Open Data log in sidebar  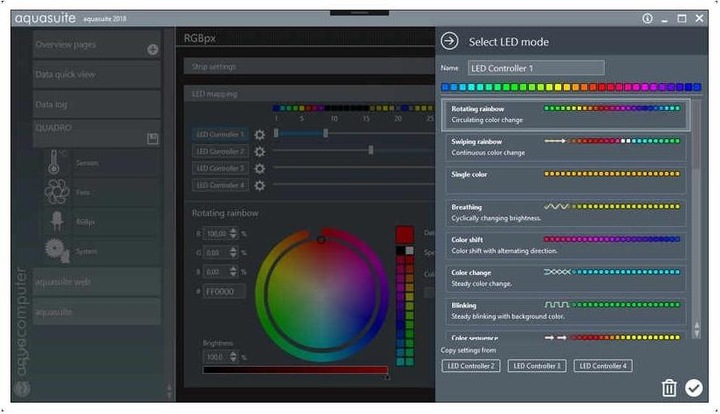click(x=96, y=105)
